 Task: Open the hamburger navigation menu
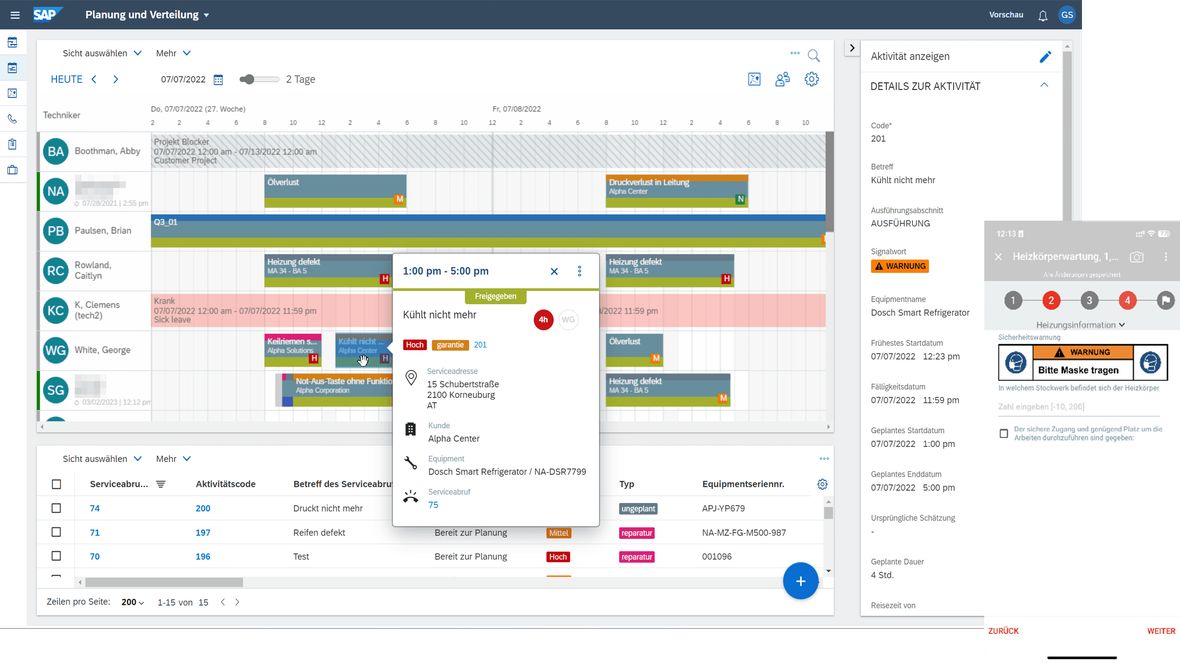(x=14, y=15)
